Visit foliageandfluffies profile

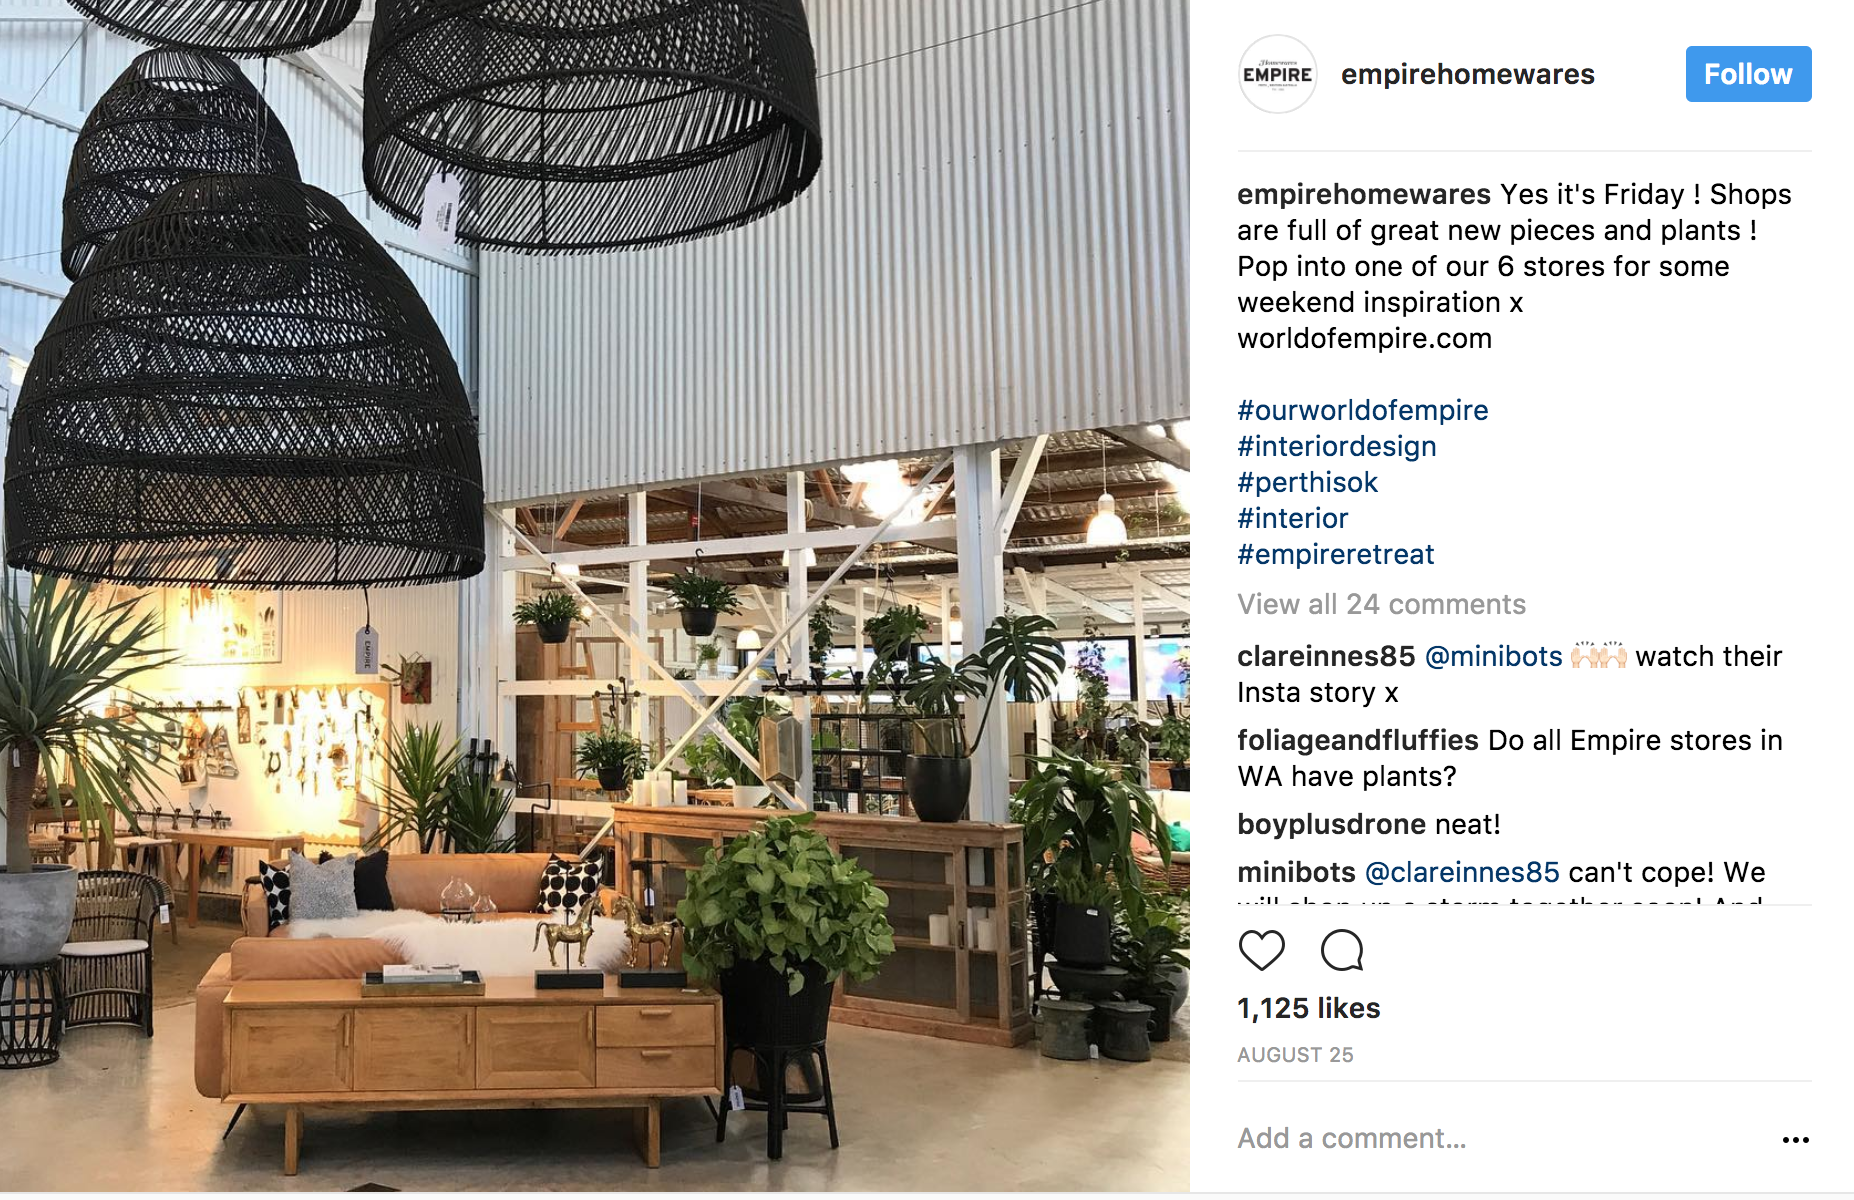[1357, 740]
